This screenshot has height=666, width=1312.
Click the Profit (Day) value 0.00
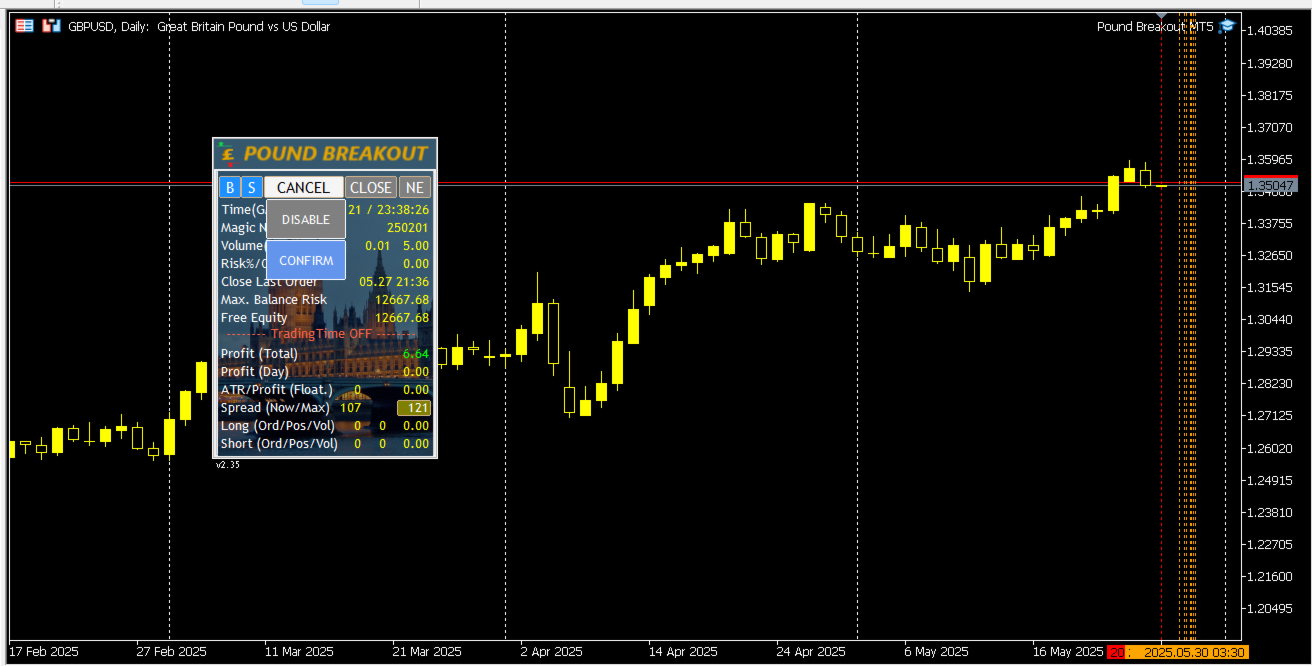tap(416, 372)
